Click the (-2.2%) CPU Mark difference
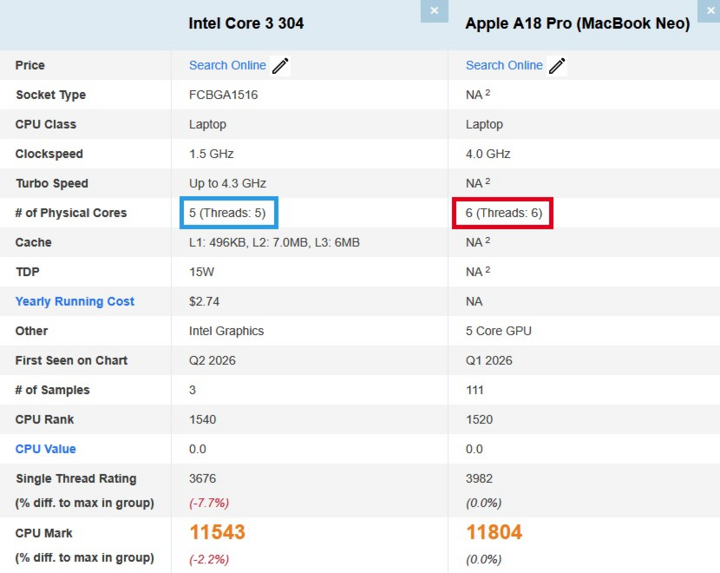720x573 pixels. 209,560
